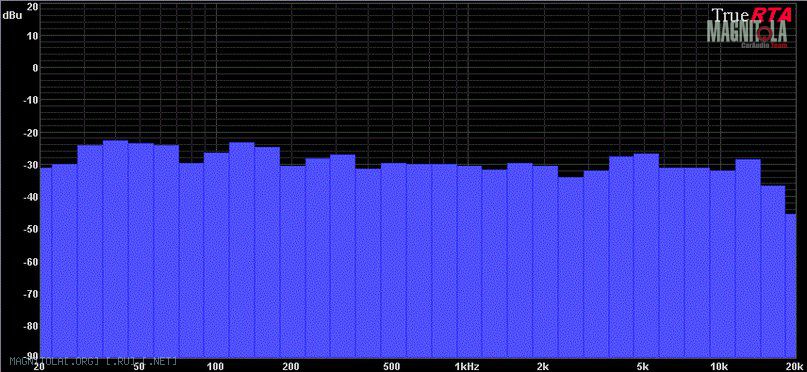Click the 0 dB scale label
Image resolution: width=807 pixels, height=372 pixels.
pos(34,68)
